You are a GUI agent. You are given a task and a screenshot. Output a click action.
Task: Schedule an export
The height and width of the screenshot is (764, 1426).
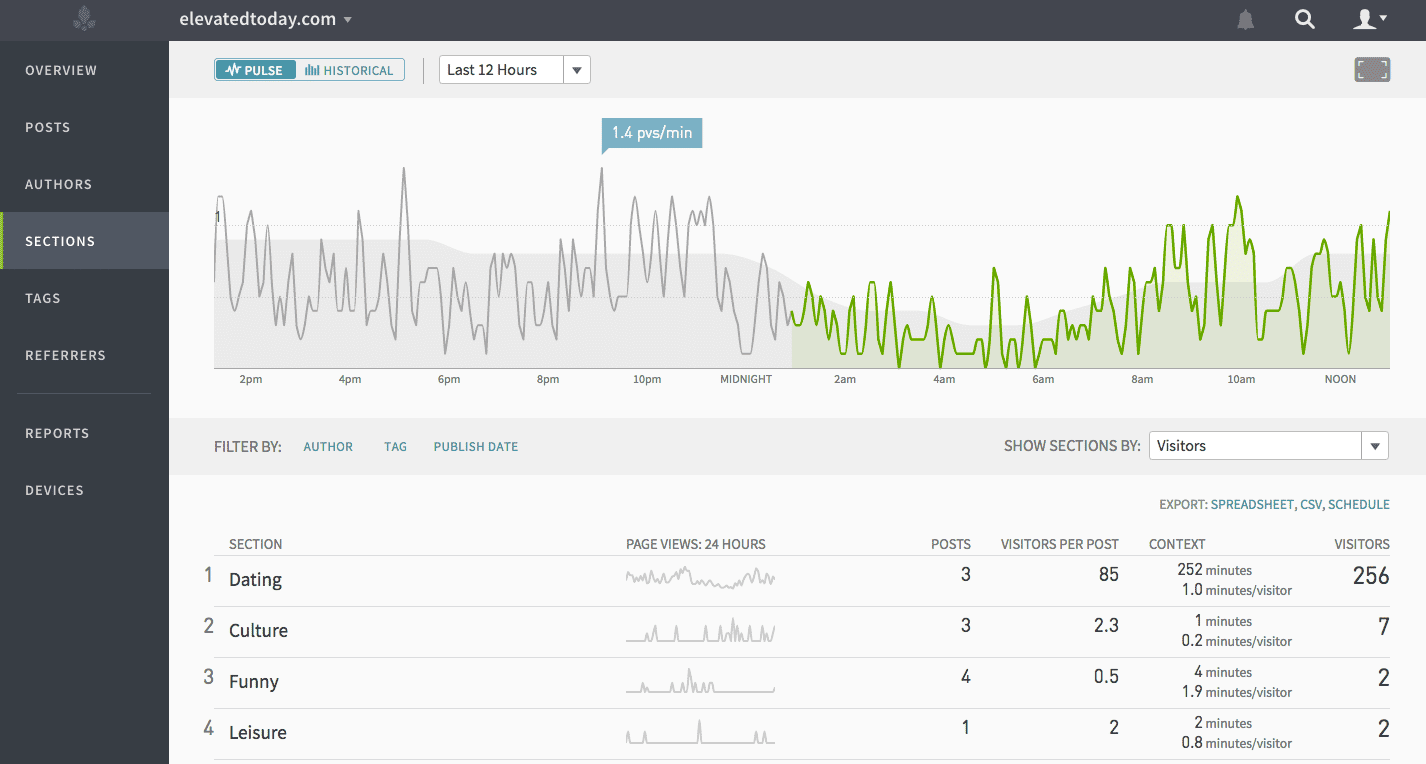click(1359, 505)
